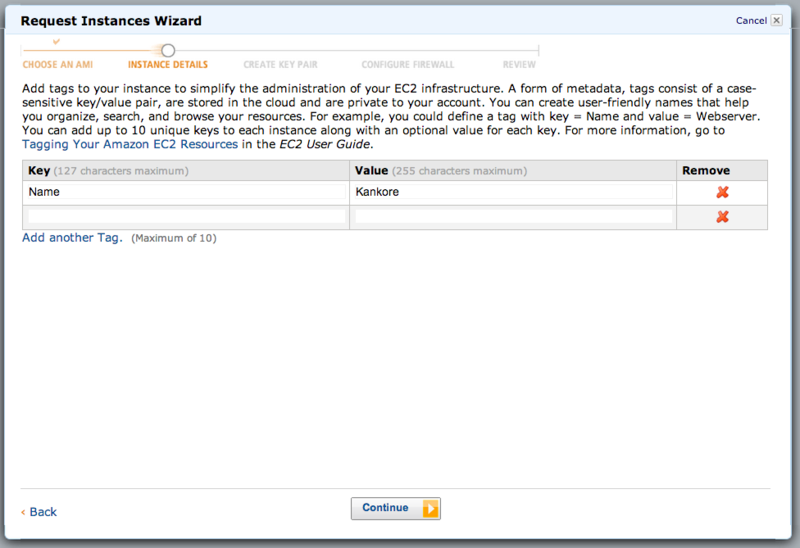Click the Value field containing Kankore
The height and width of the screenshot is (548, 800).
[513, 192]
